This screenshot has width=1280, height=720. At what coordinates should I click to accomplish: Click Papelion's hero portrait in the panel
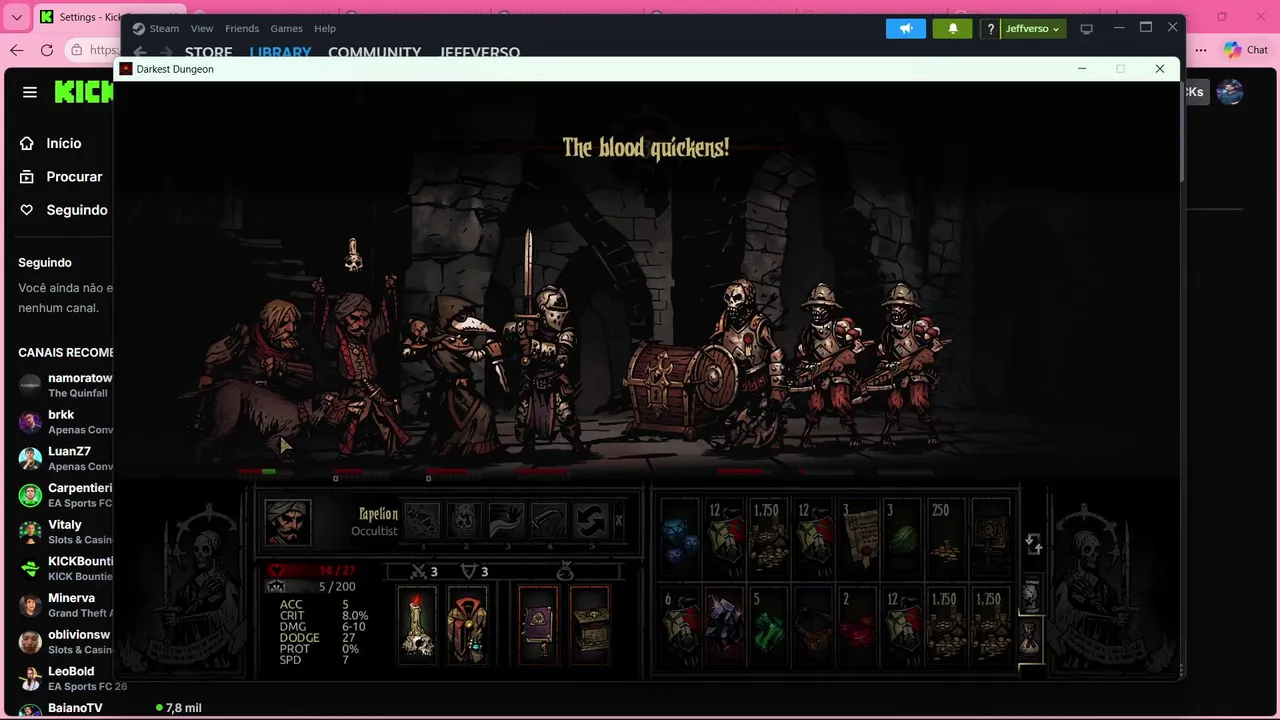[288, 522]
